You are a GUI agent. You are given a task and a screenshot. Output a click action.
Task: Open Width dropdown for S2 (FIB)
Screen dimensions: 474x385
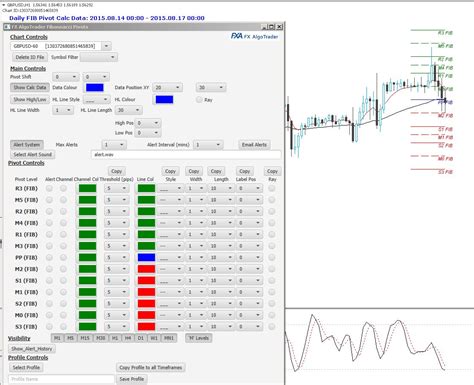point(196,304)
